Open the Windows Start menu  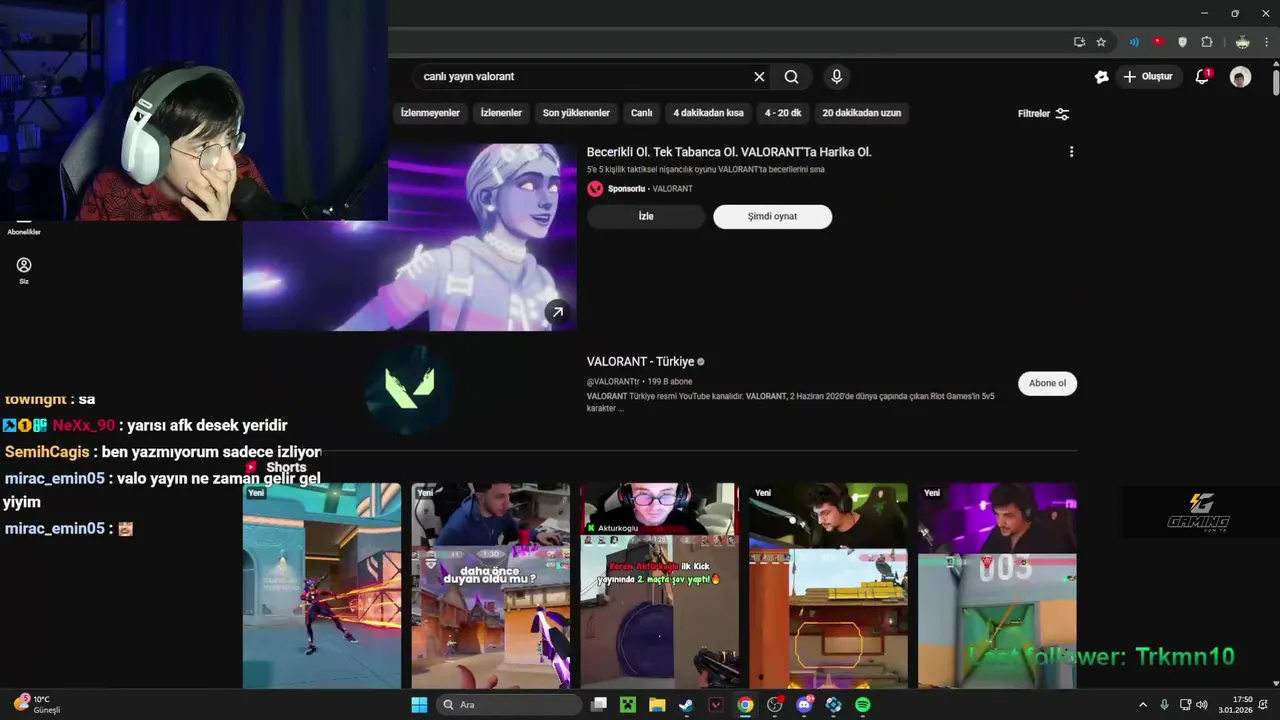419,705
